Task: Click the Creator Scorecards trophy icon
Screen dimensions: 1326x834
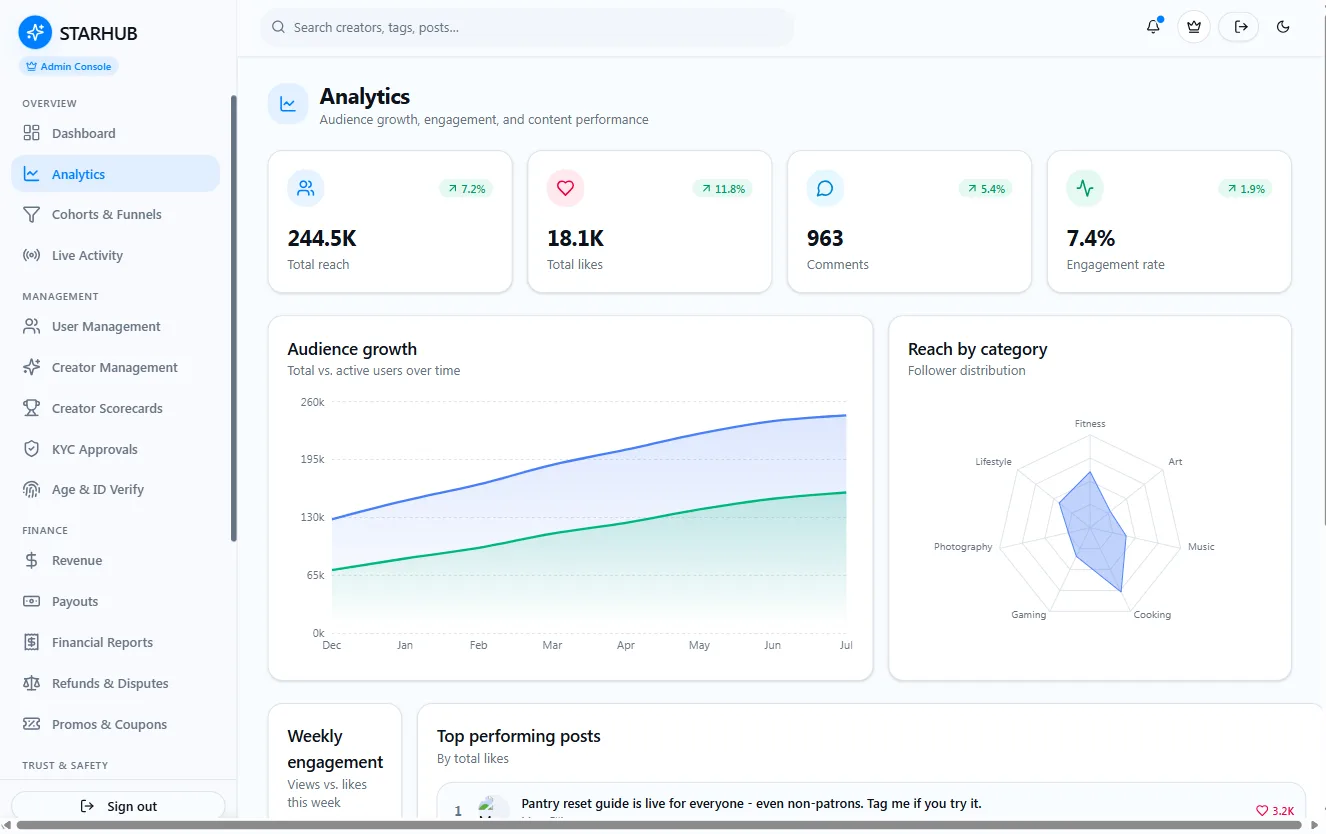Action: [32, 408]
